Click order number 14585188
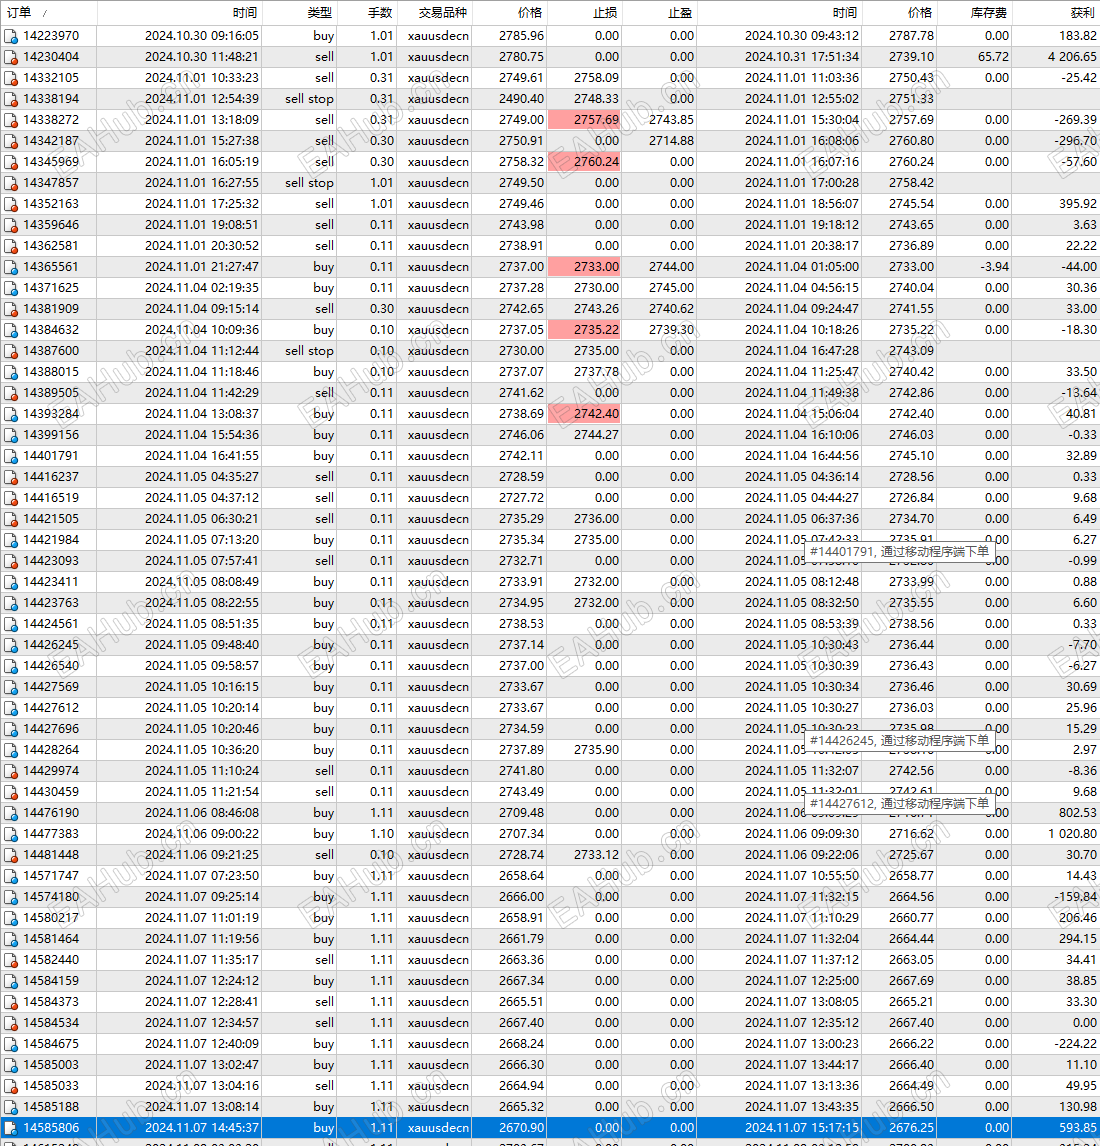 click(51, 1107)
